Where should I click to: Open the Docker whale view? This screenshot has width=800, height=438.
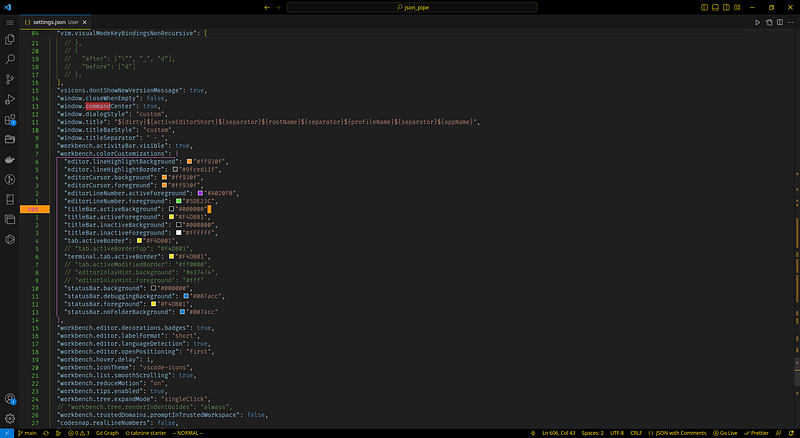click(x=10, y=159)
